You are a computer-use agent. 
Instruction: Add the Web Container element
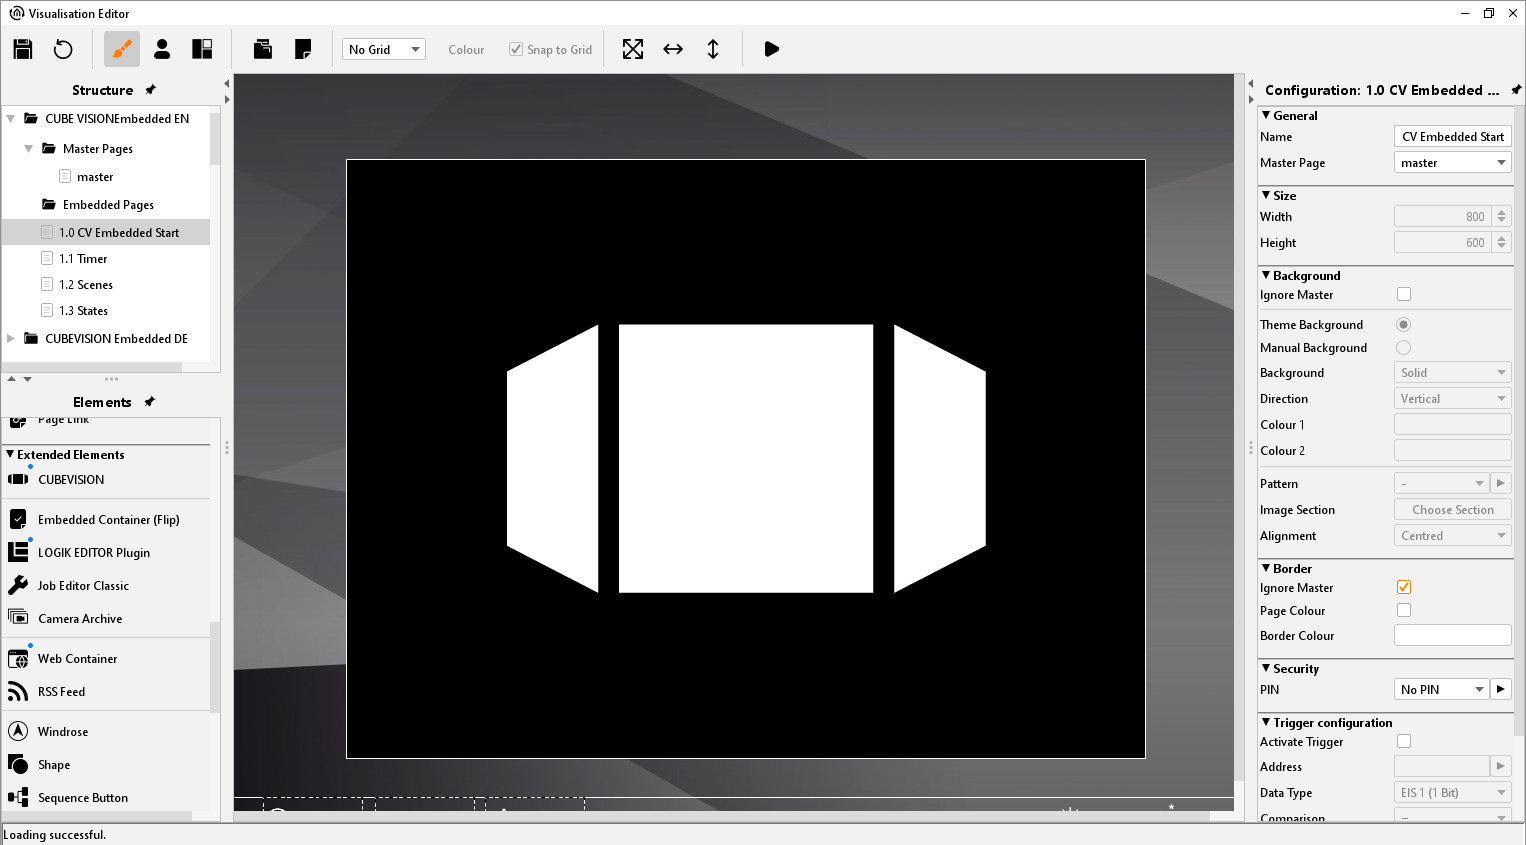77,659
